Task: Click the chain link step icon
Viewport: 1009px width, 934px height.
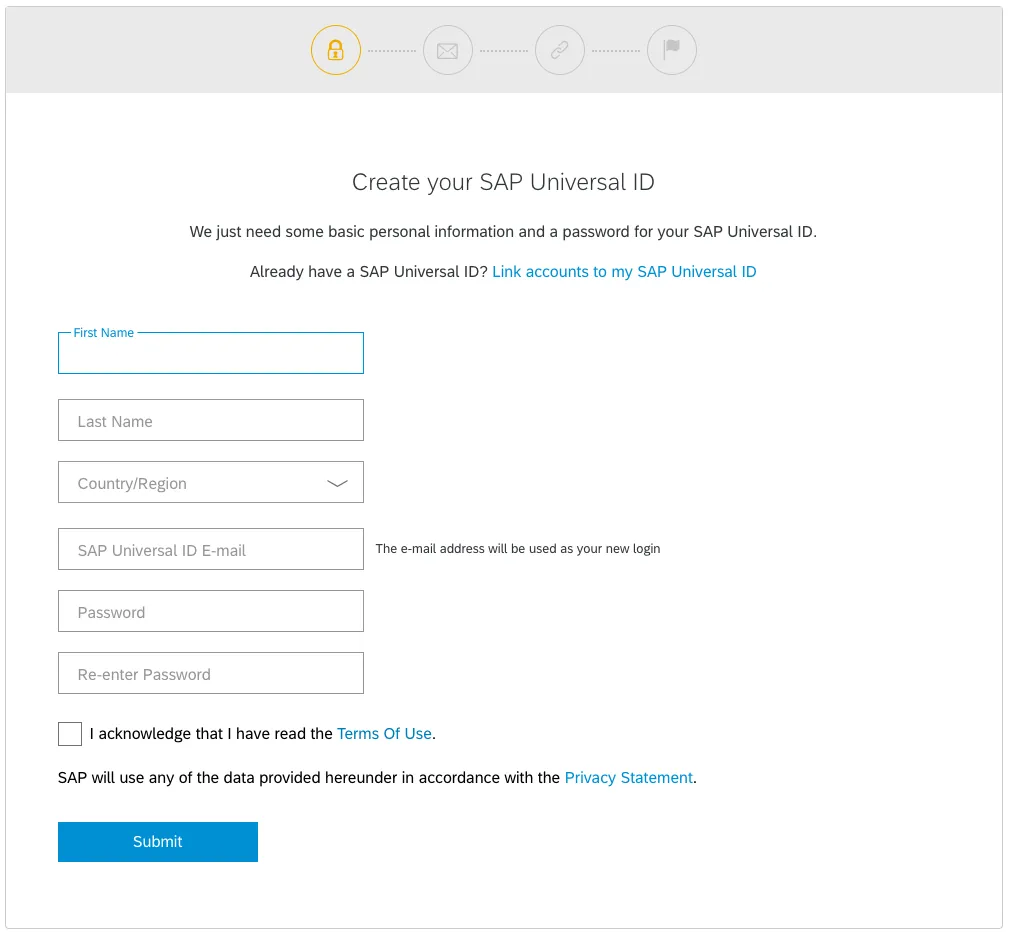Action: (x=559, y=50)
